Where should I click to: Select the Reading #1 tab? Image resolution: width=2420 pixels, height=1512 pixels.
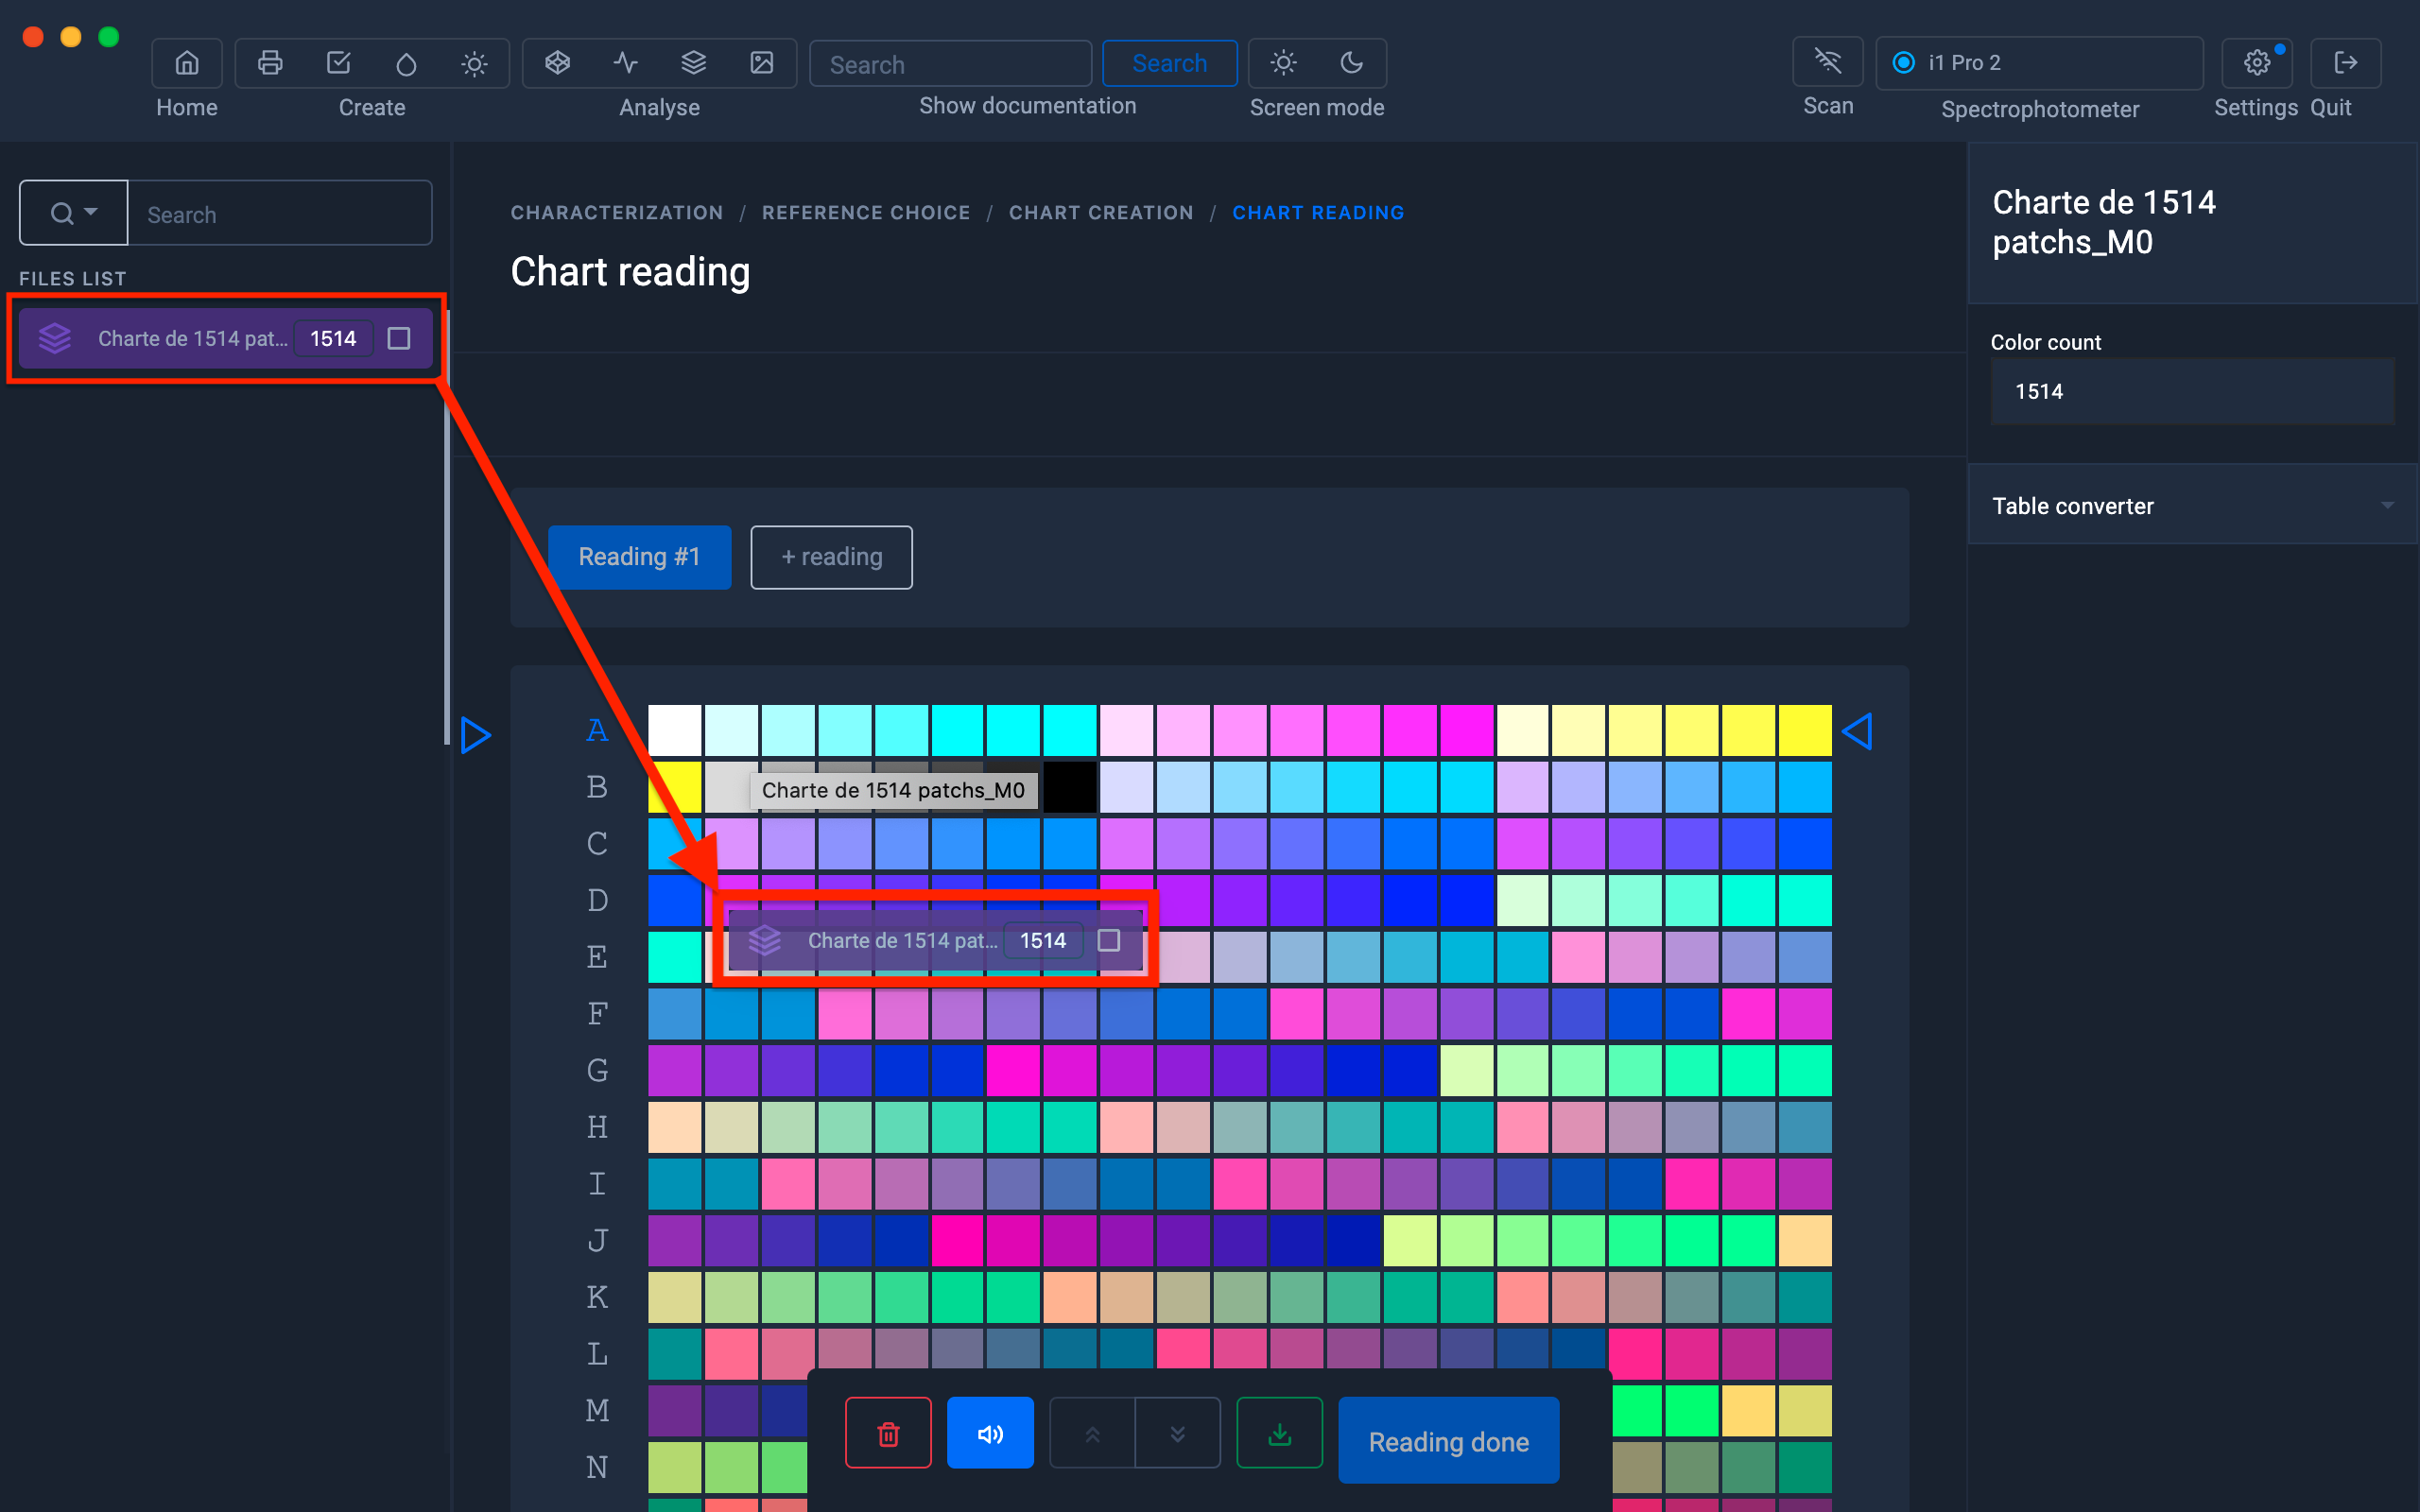click(x=639, y=557)
